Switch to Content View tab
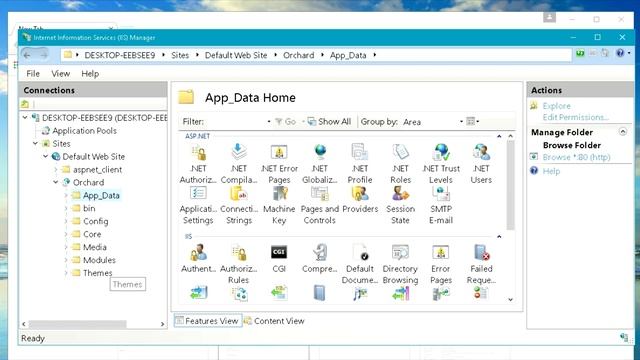 tap(274, 321)
